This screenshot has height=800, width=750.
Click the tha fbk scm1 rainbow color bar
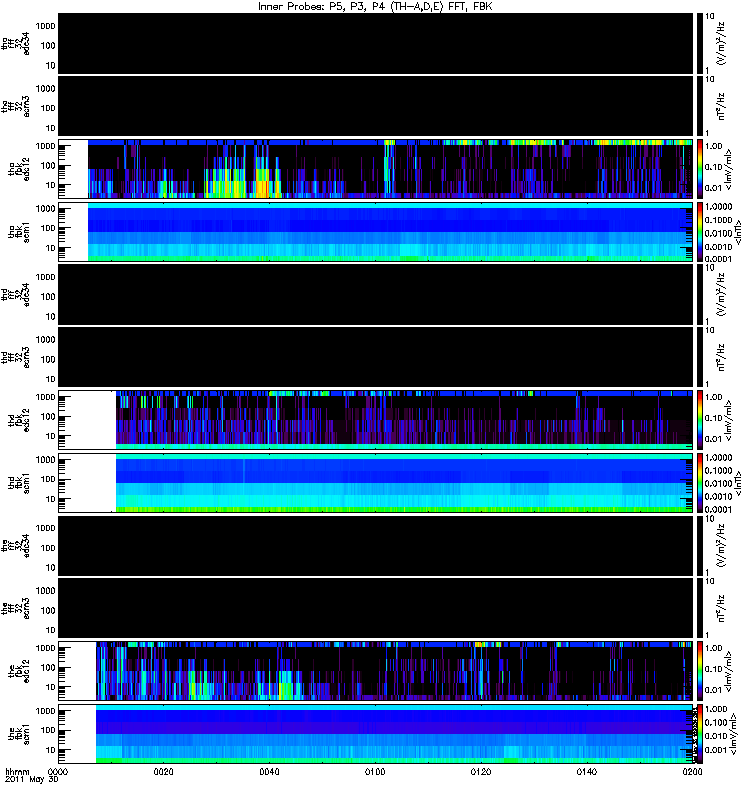699,232
